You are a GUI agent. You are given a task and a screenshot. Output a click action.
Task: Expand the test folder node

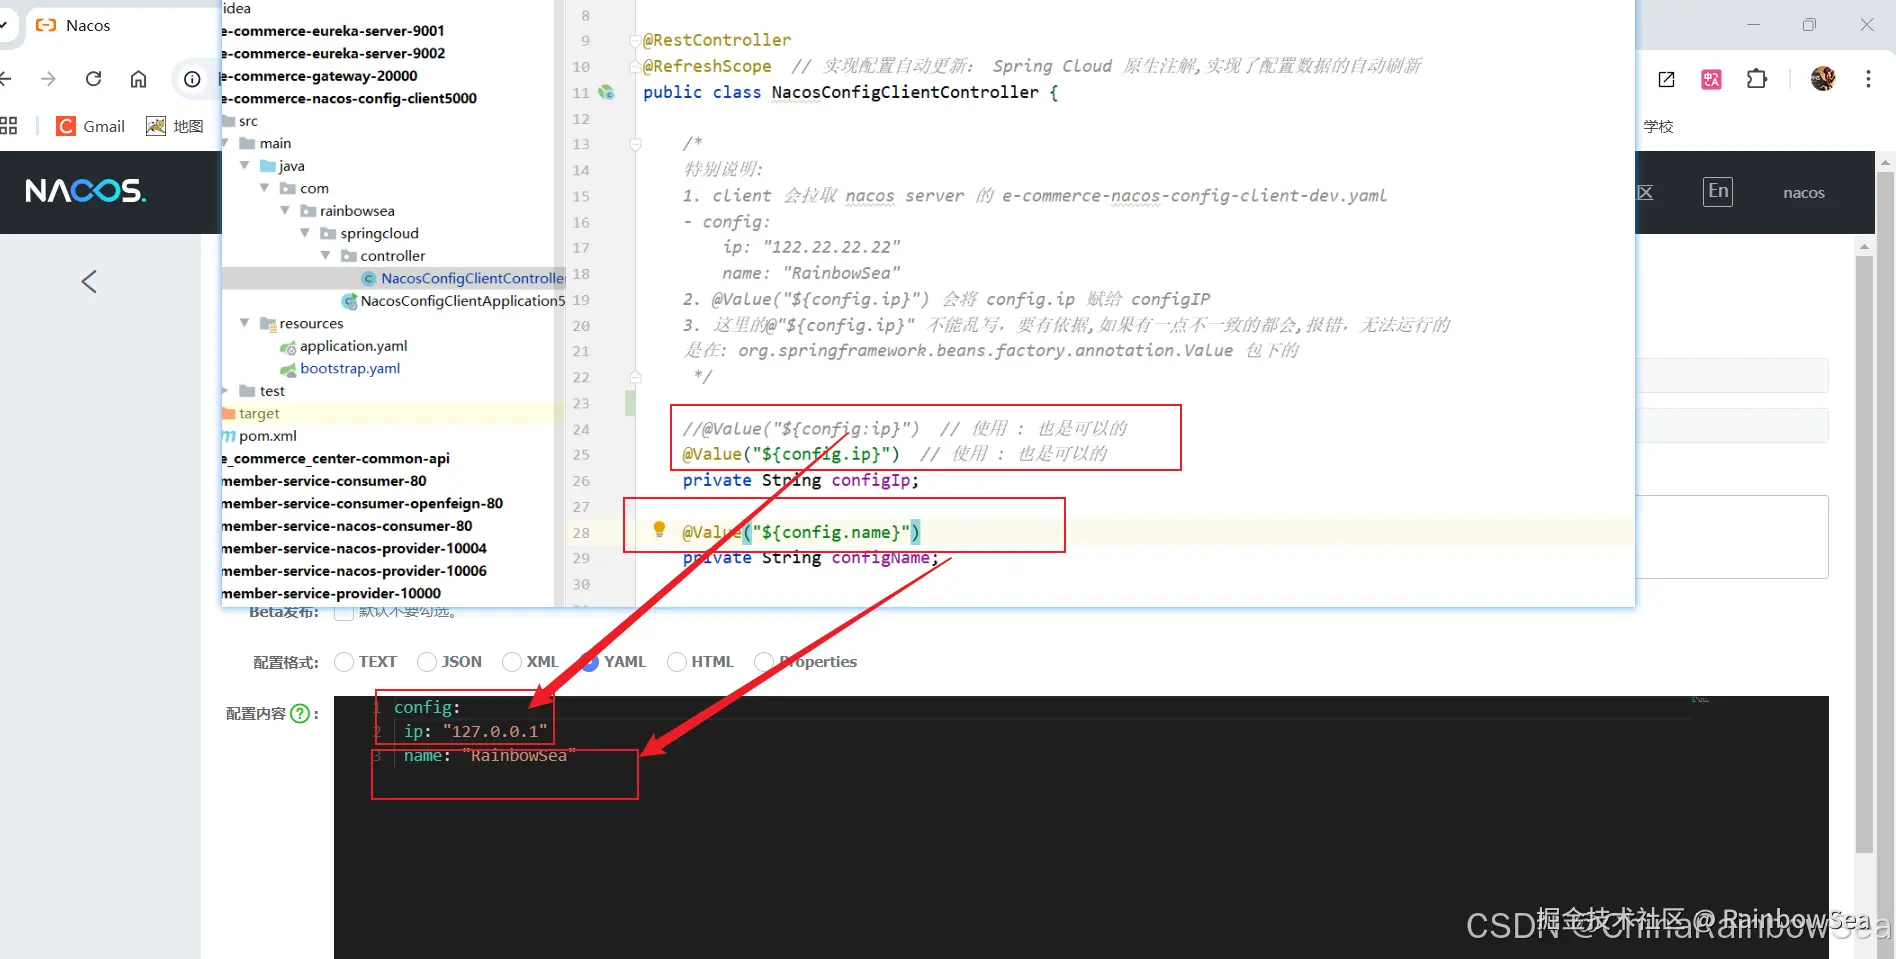[x=225, y=390]
